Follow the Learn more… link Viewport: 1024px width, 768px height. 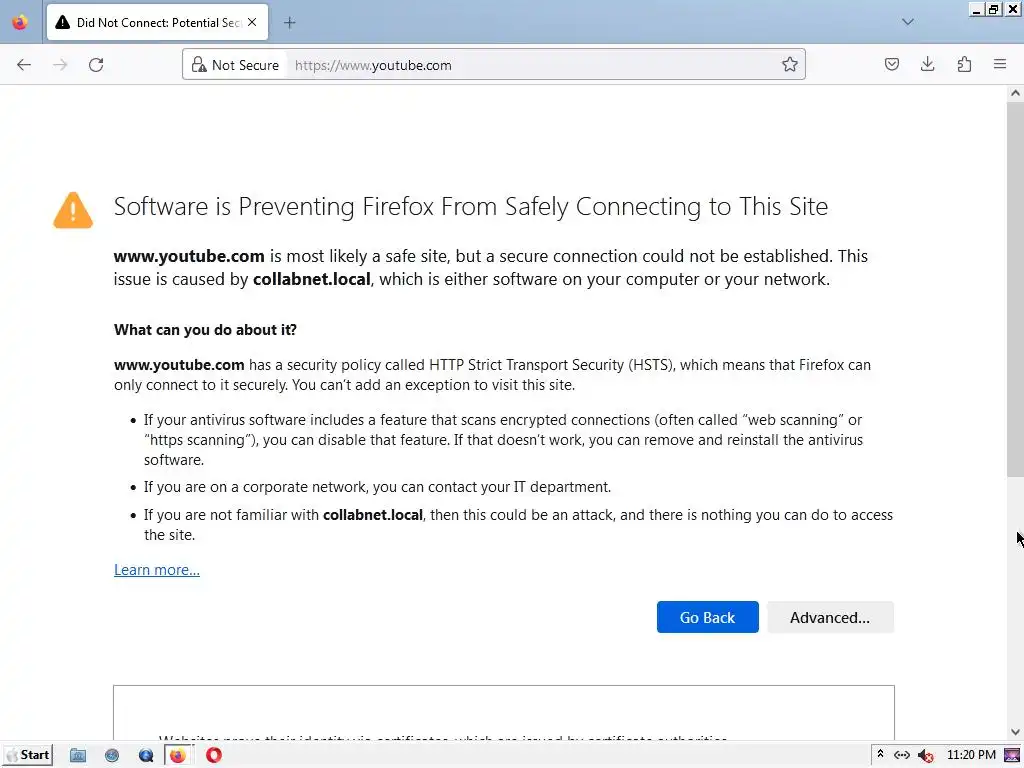pos(157,570)
